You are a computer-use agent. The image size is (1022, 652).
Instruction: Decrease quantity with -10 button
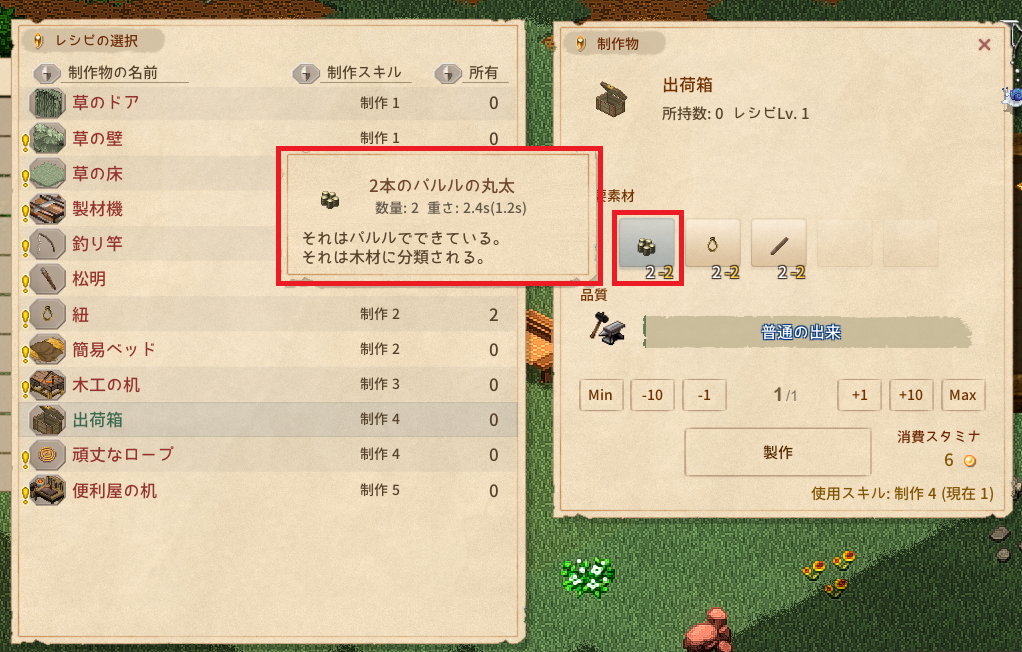point(652,395)
